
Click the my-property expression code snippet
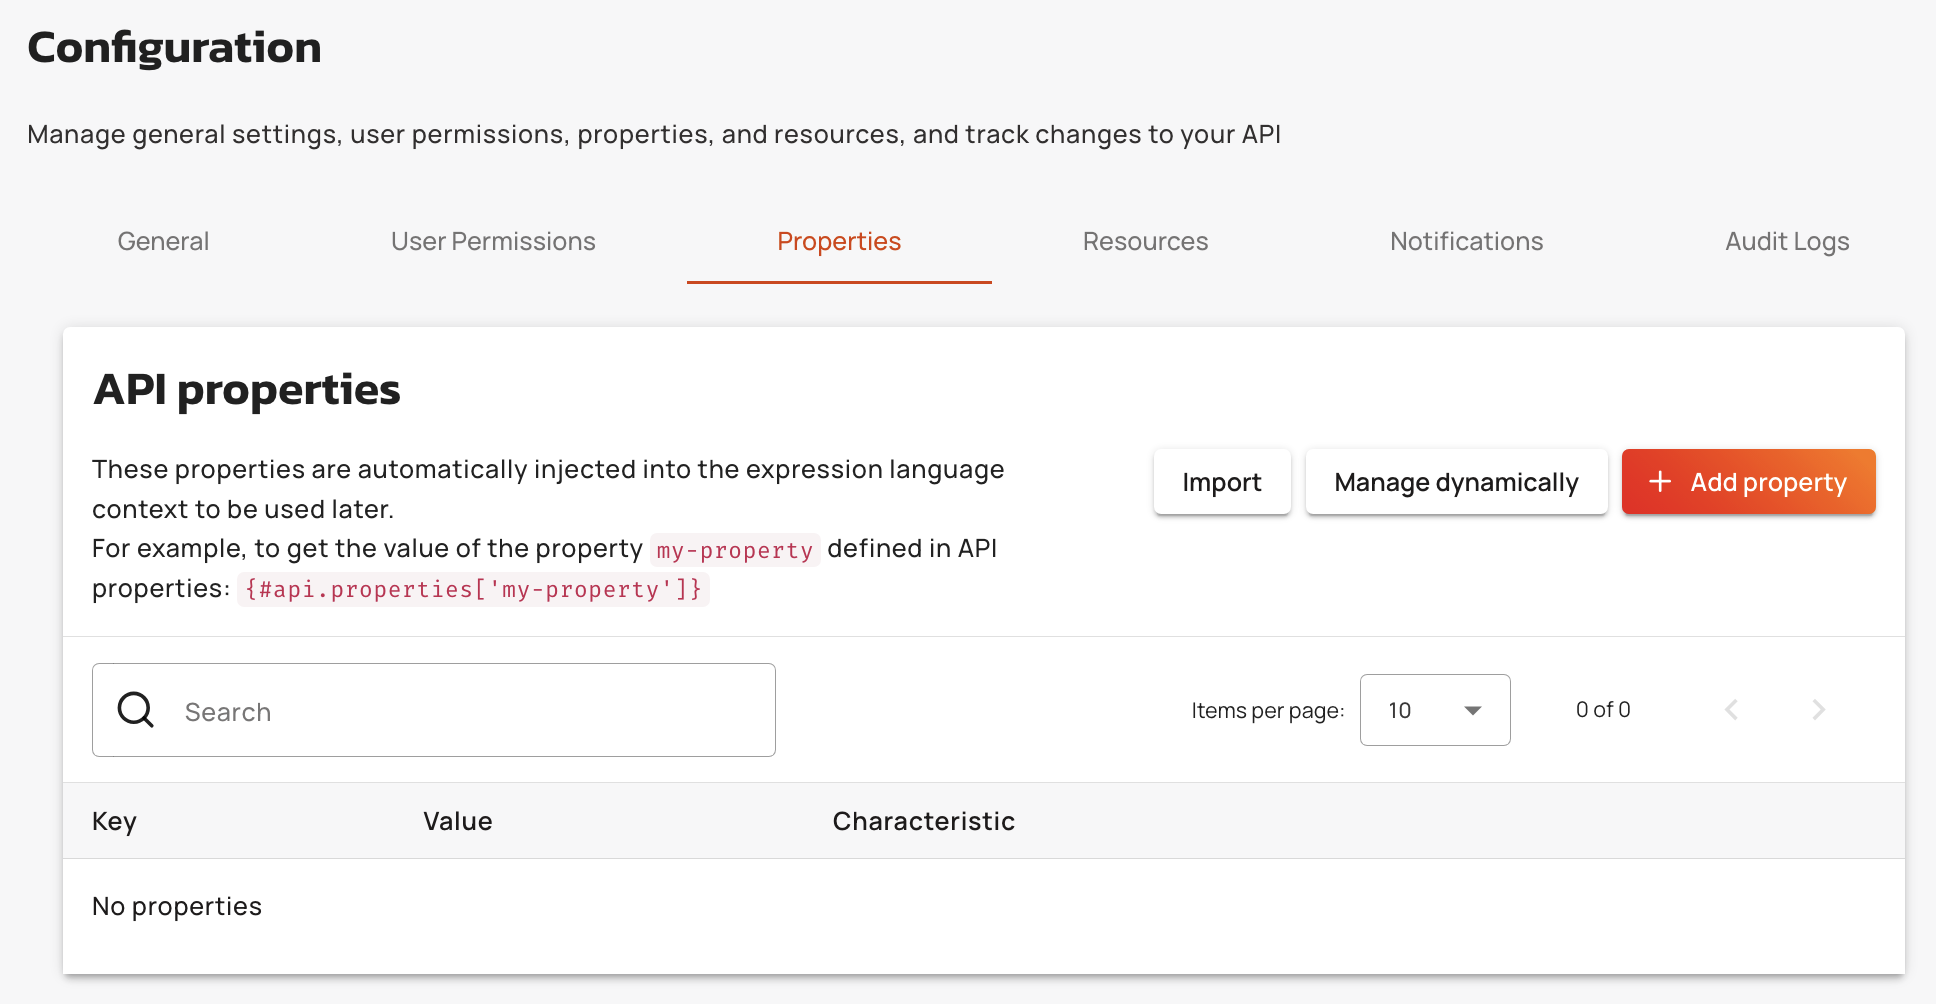[473, 590]
